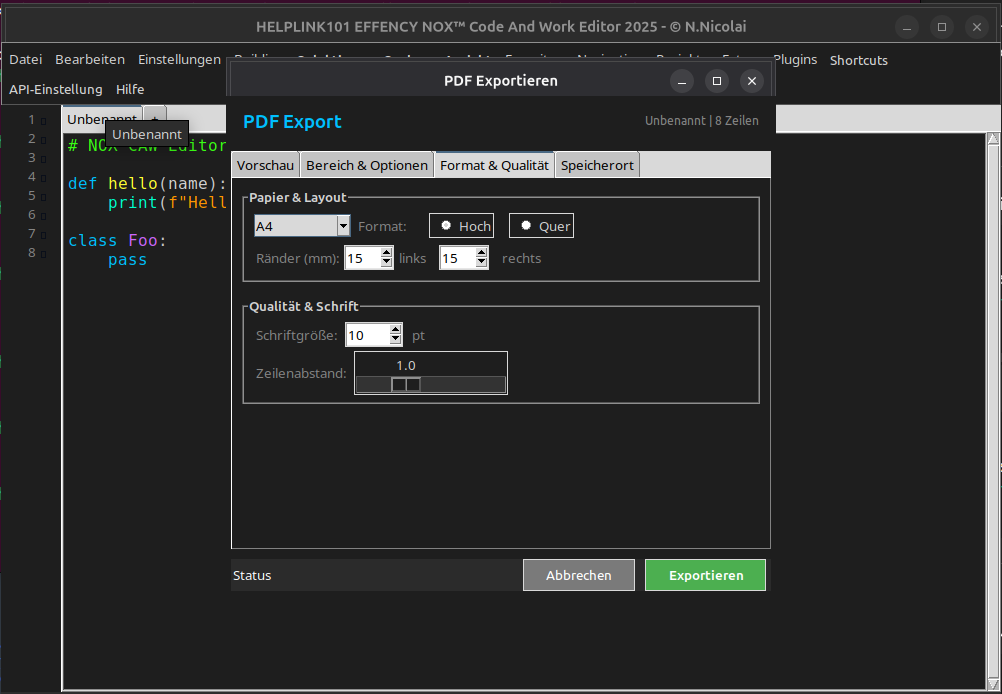Open the Einstellungen menu
Viewport: 1002px width, 694px height.
coord(179,60)
